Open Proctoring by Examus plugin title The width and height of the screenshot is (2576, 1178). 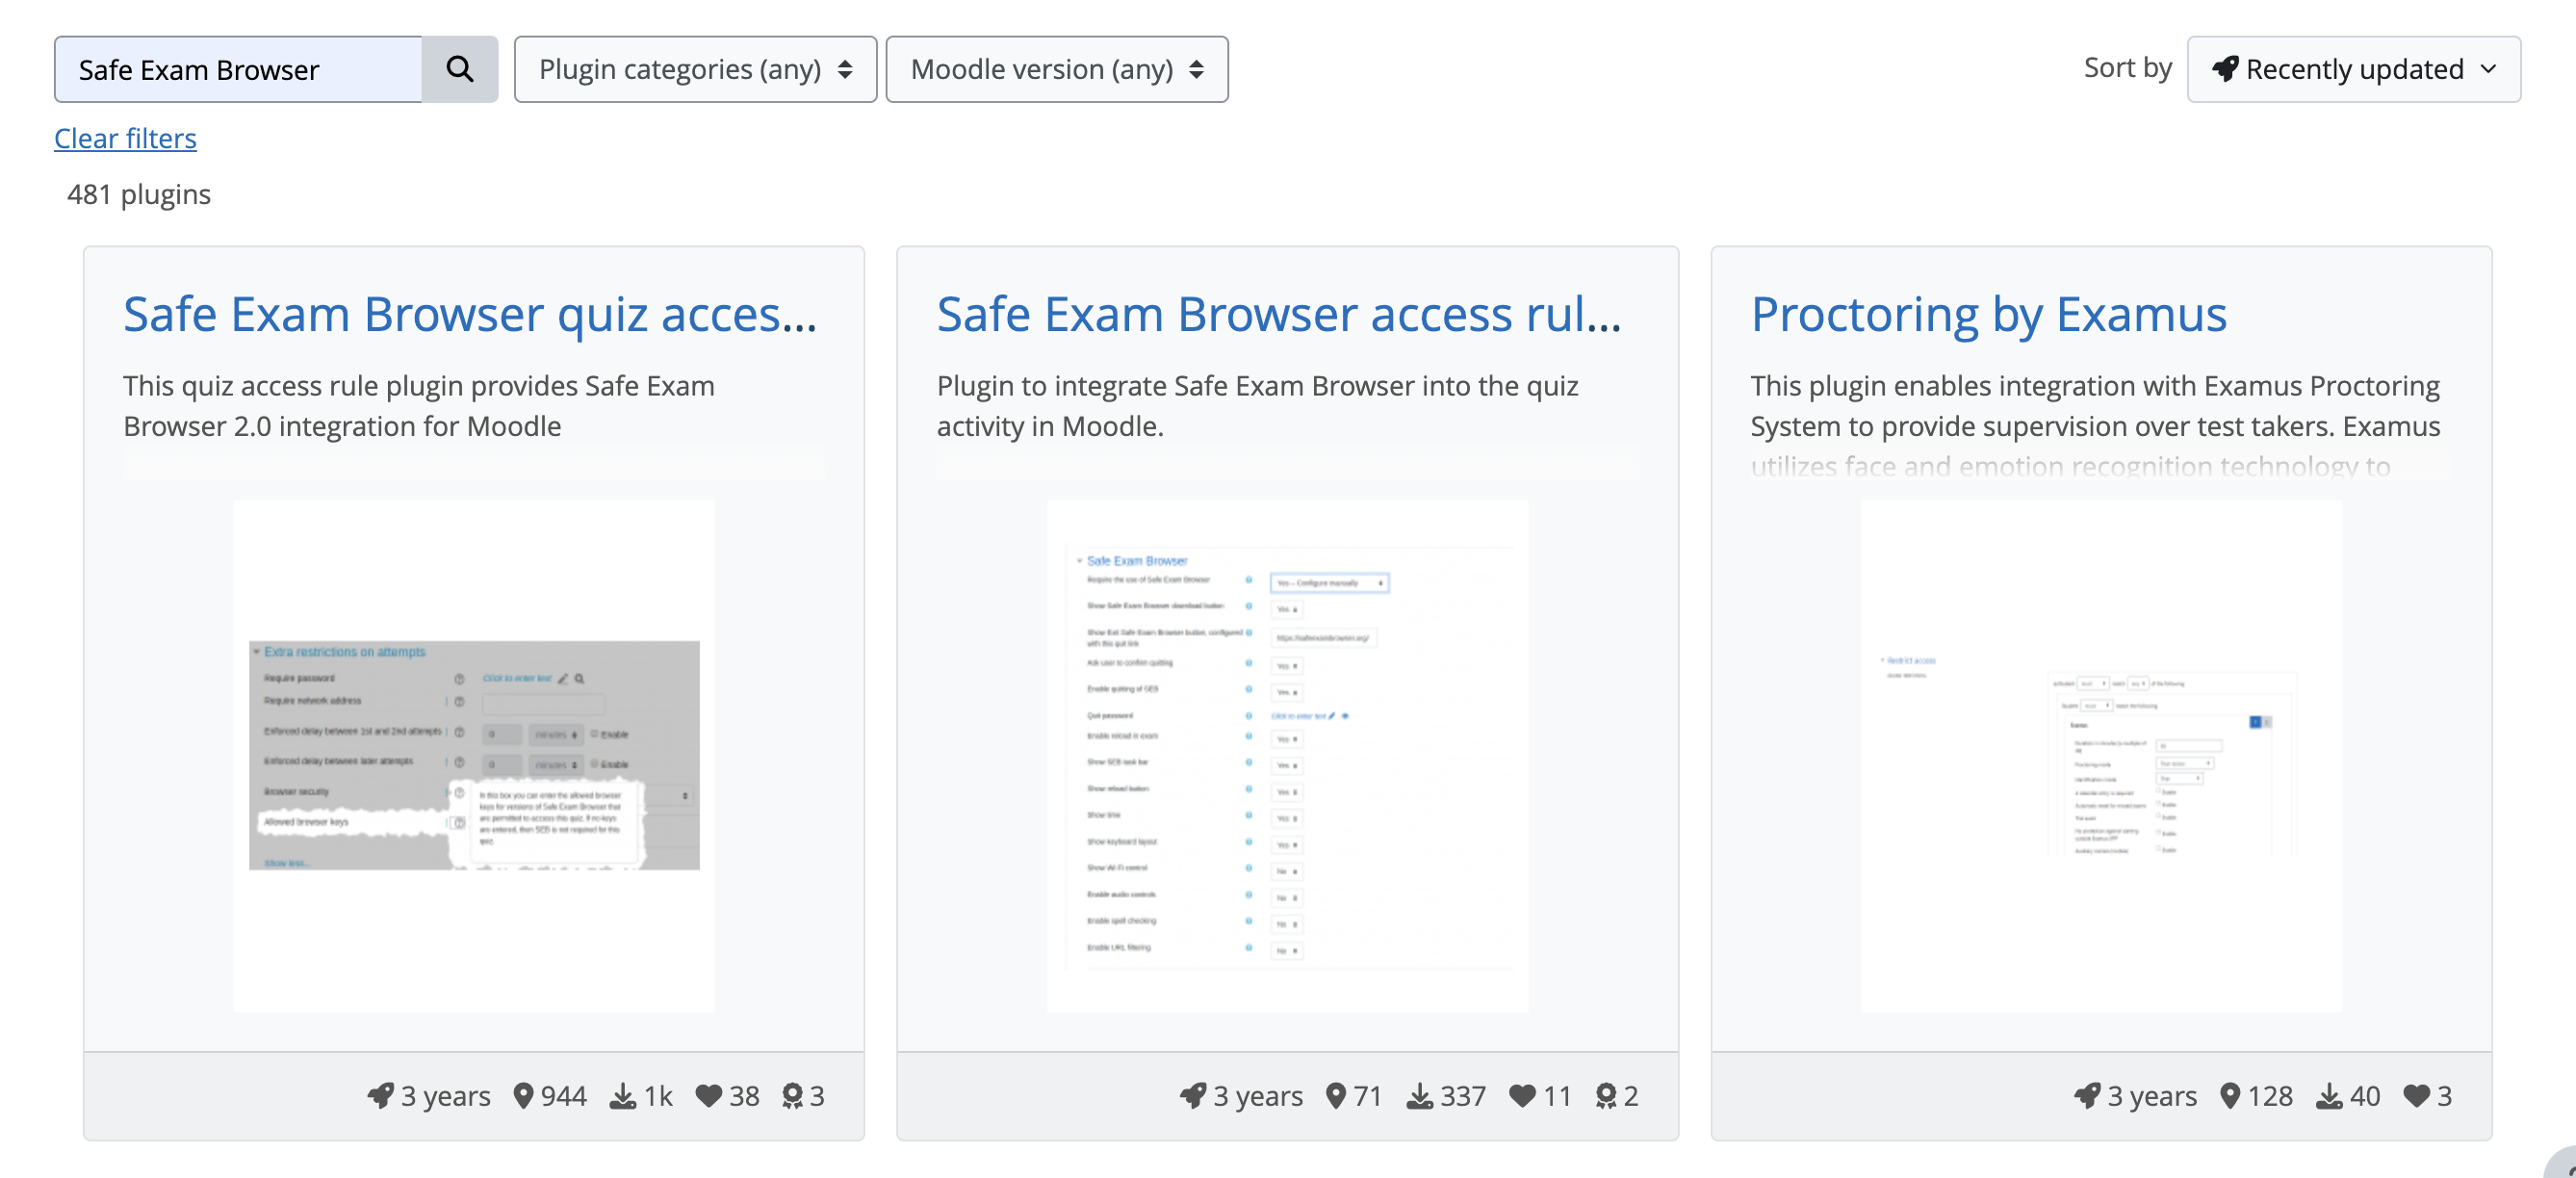1988,314
